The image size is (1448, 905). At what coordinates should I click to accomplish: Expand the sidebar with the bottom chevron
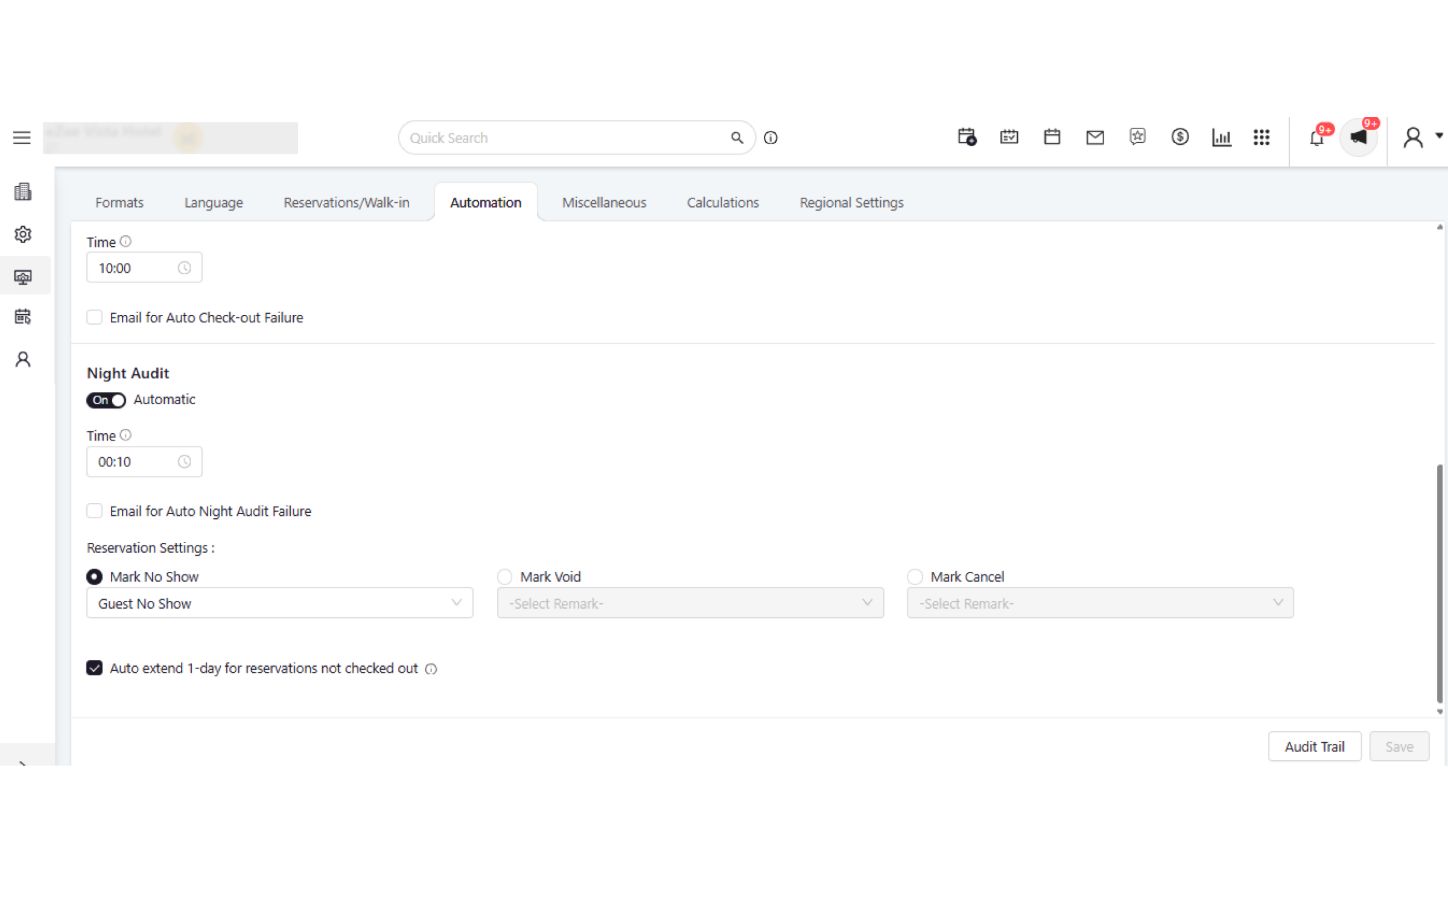(x=23, y=762)
